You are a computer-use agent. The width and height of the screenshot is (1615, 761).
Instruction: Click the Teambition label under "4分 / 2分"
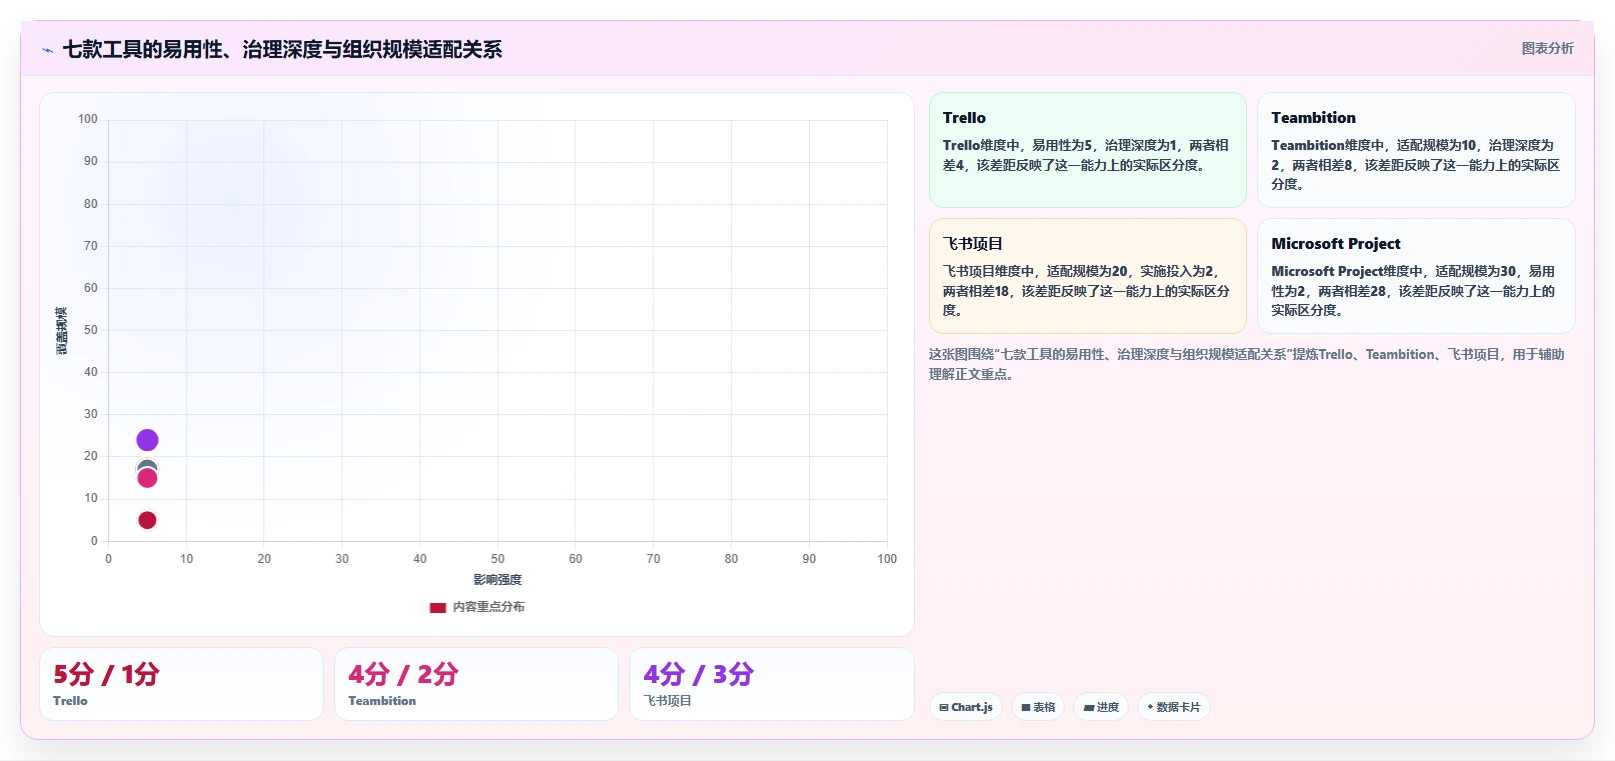coord(382,701)
